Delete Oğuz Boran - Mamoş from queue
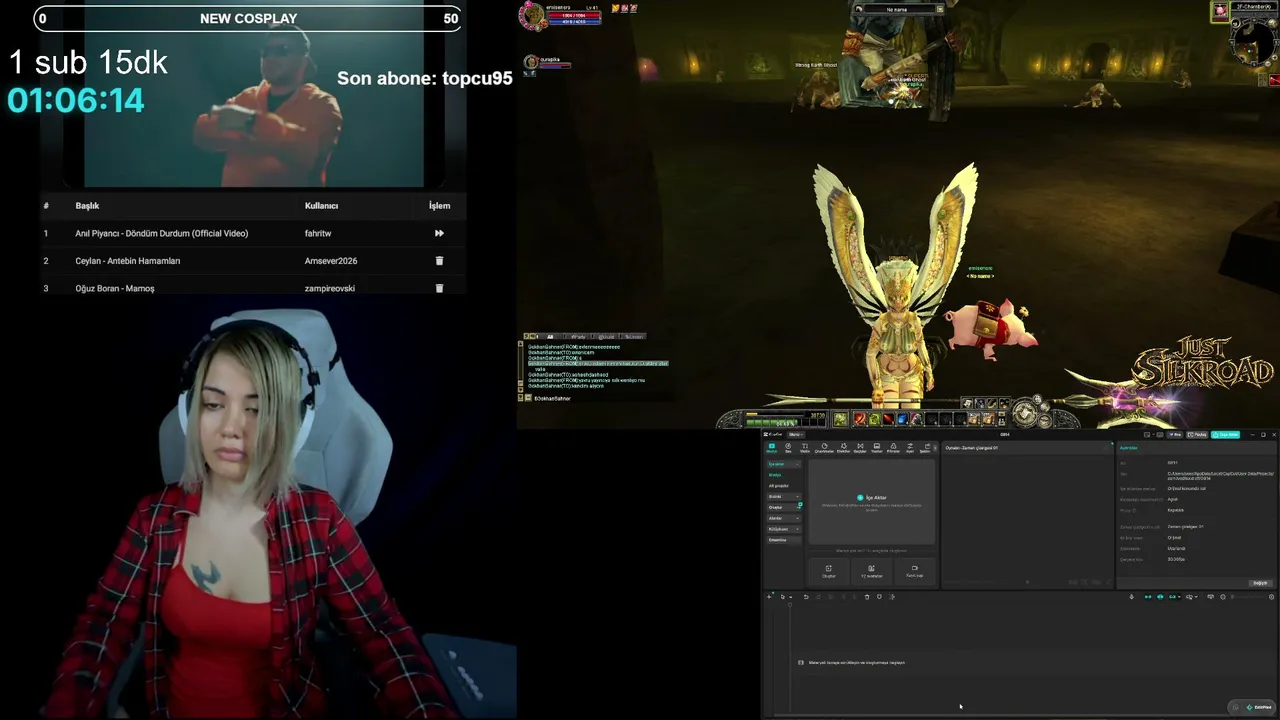 pos(439,288)
